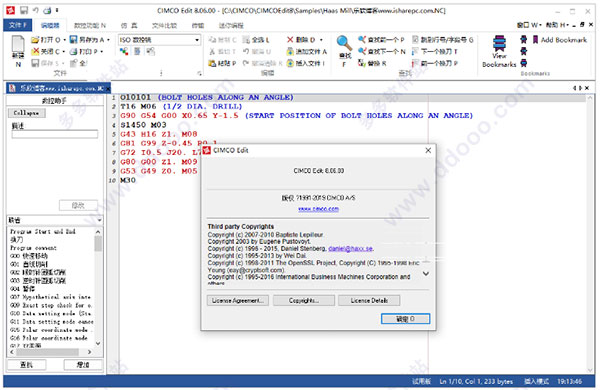Open the File F menu tab

click(18, 25)
